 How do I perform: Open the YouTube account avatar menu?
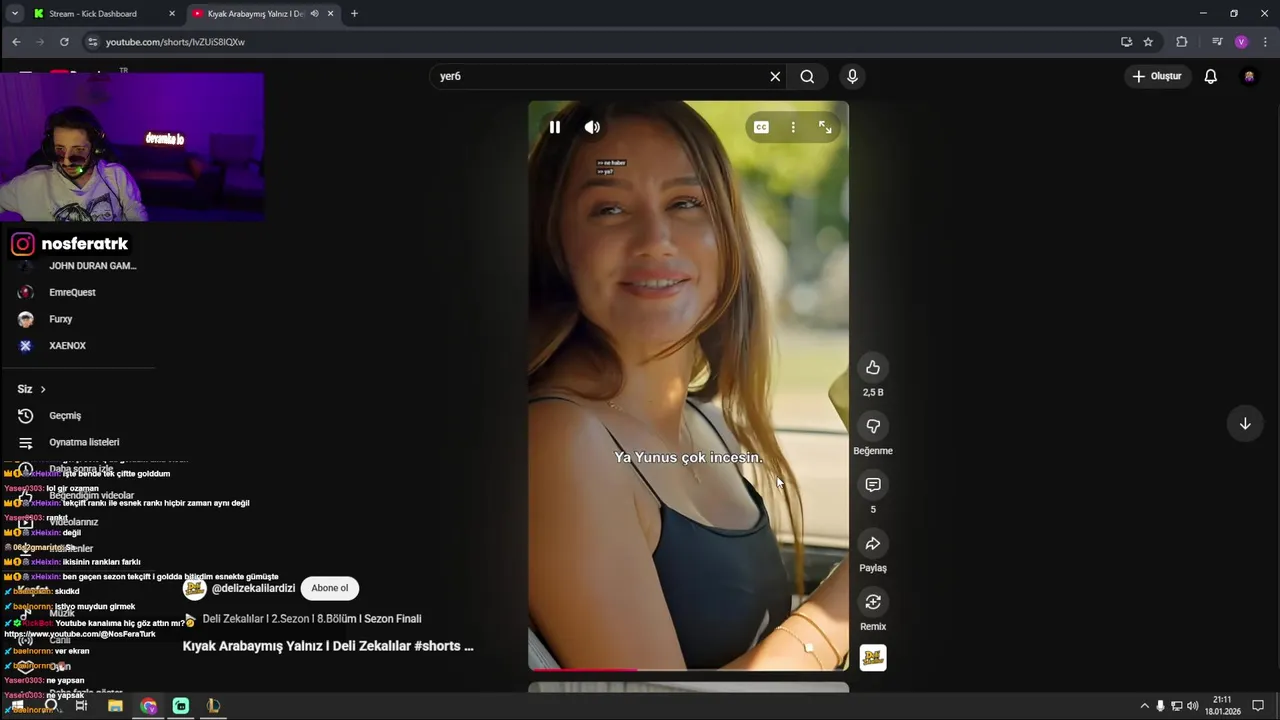coord(1249,76)
